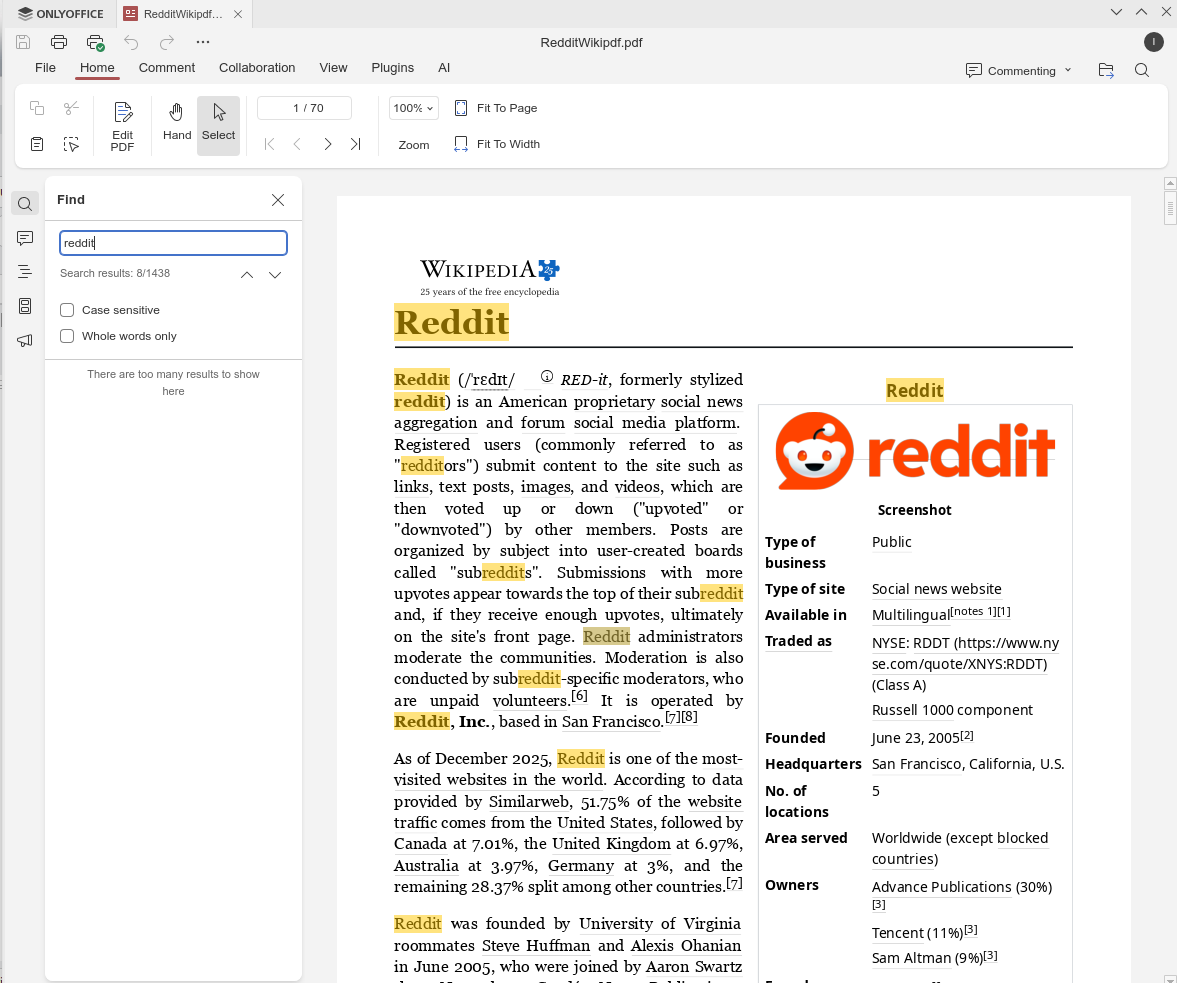
Task: Go to the first page
Action: coord(269,144)
